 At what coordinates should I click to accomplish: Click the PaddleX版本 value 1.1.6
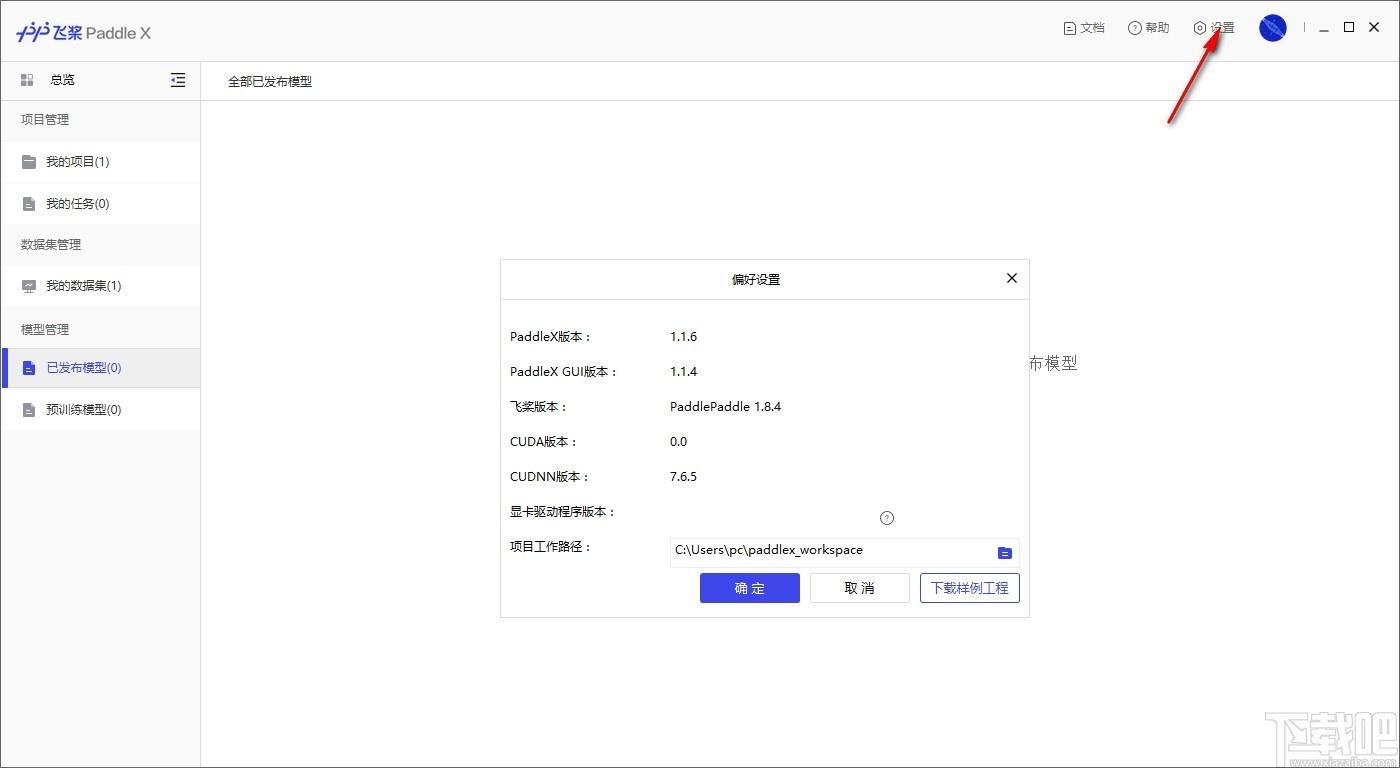point(684,337)
